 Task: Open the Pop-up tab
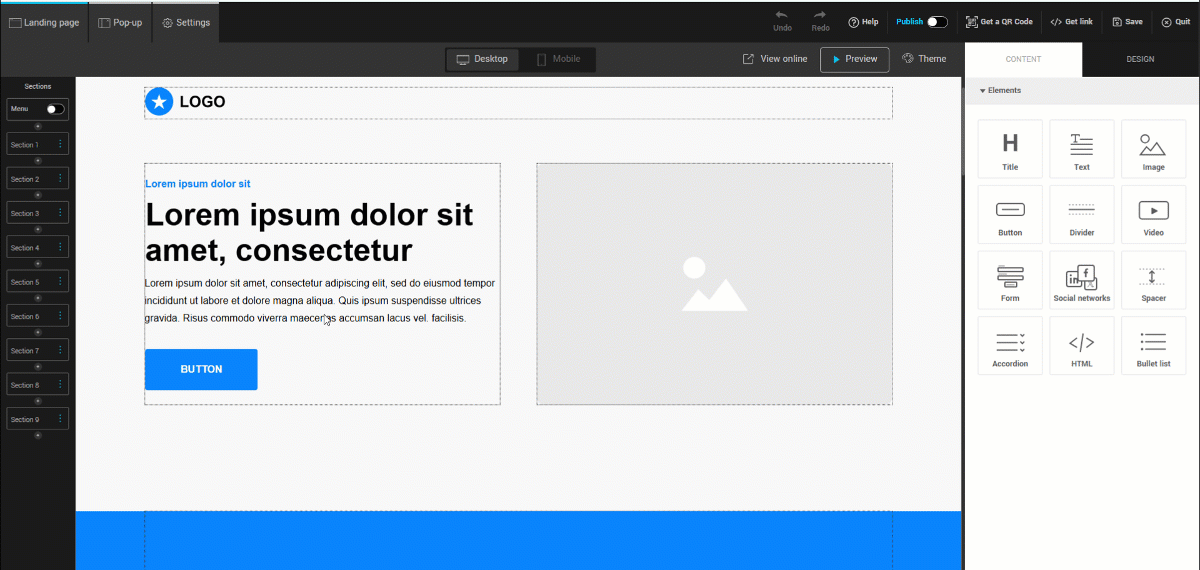(x=120, y=22)
